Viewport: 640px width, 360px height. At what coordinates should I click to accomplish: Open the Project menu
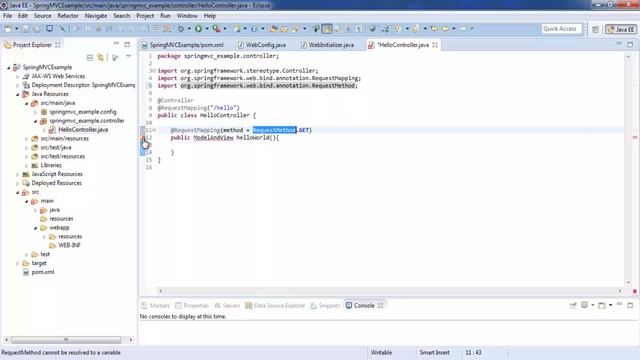pos(145,16)
